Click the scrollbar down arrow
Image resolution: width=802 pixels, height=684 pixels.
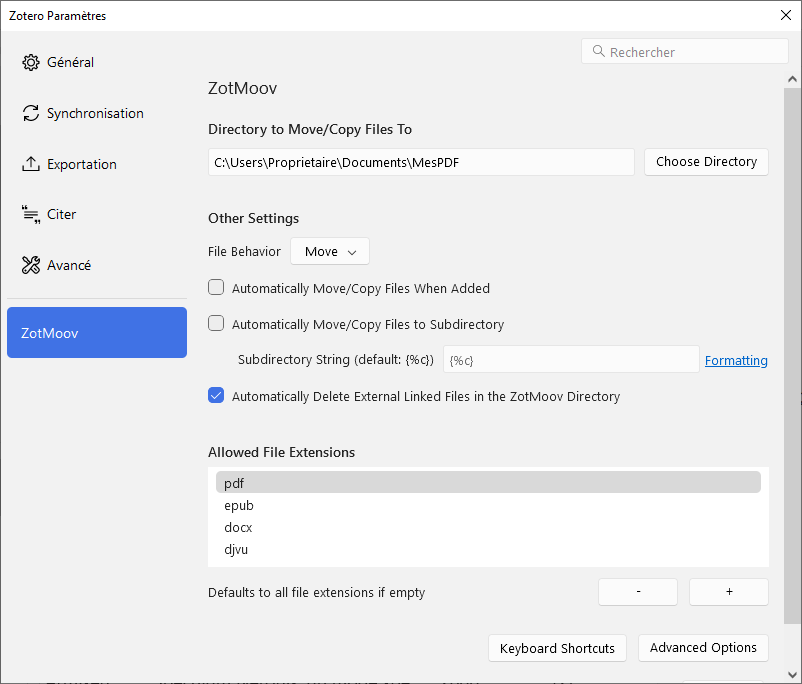[x=792, y=675]
